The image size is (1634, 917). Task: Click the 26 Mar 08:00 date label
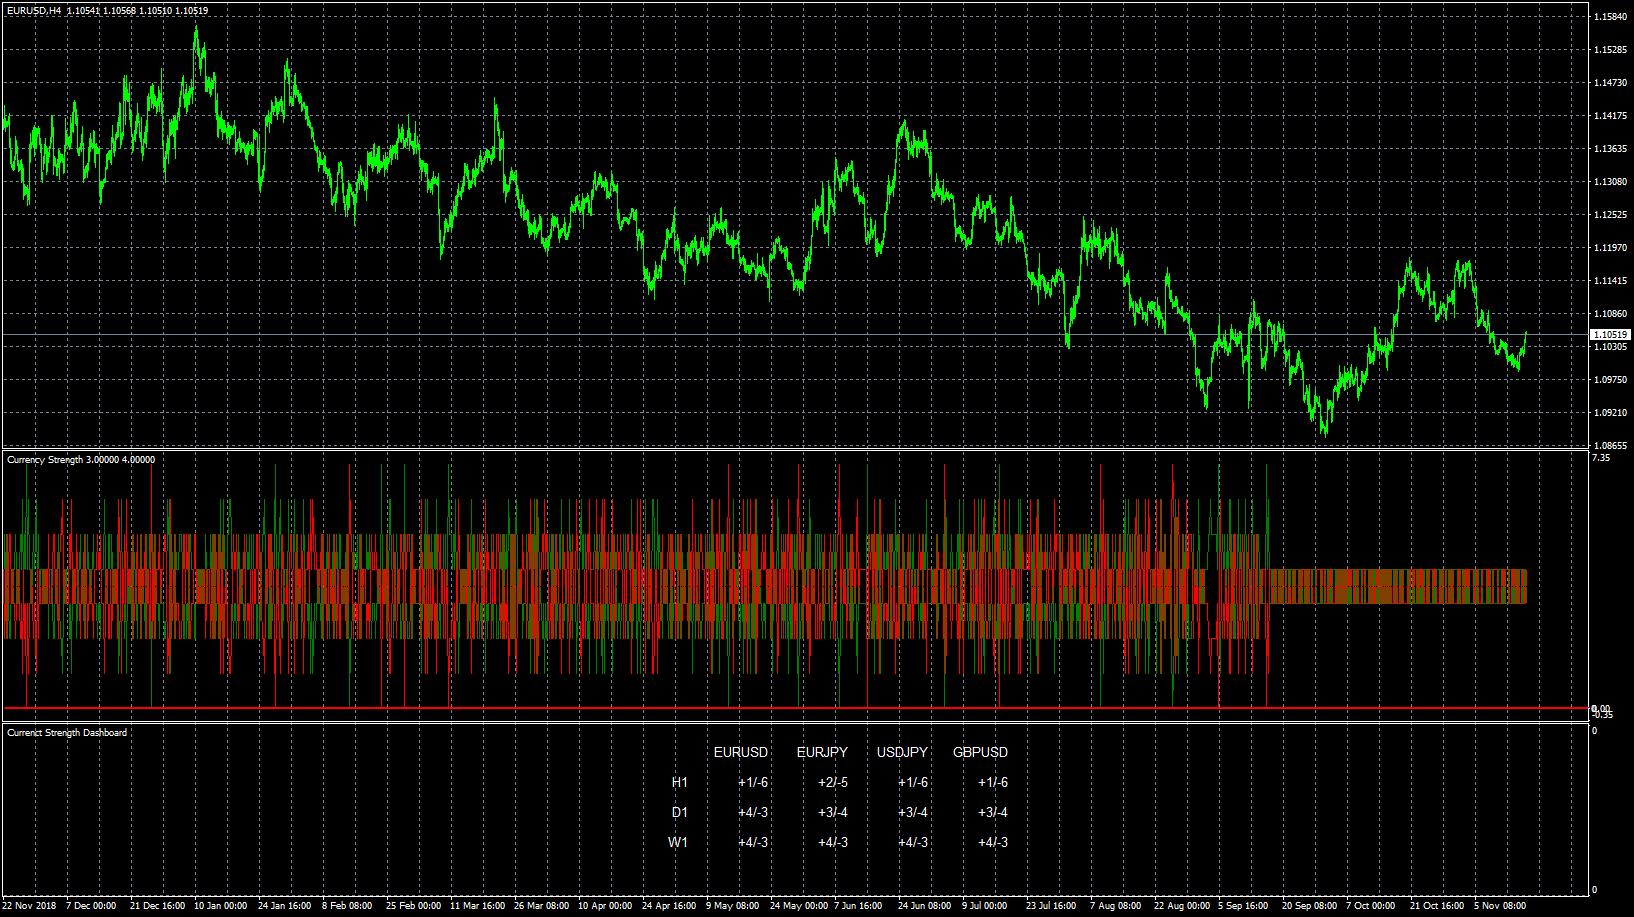541,906
